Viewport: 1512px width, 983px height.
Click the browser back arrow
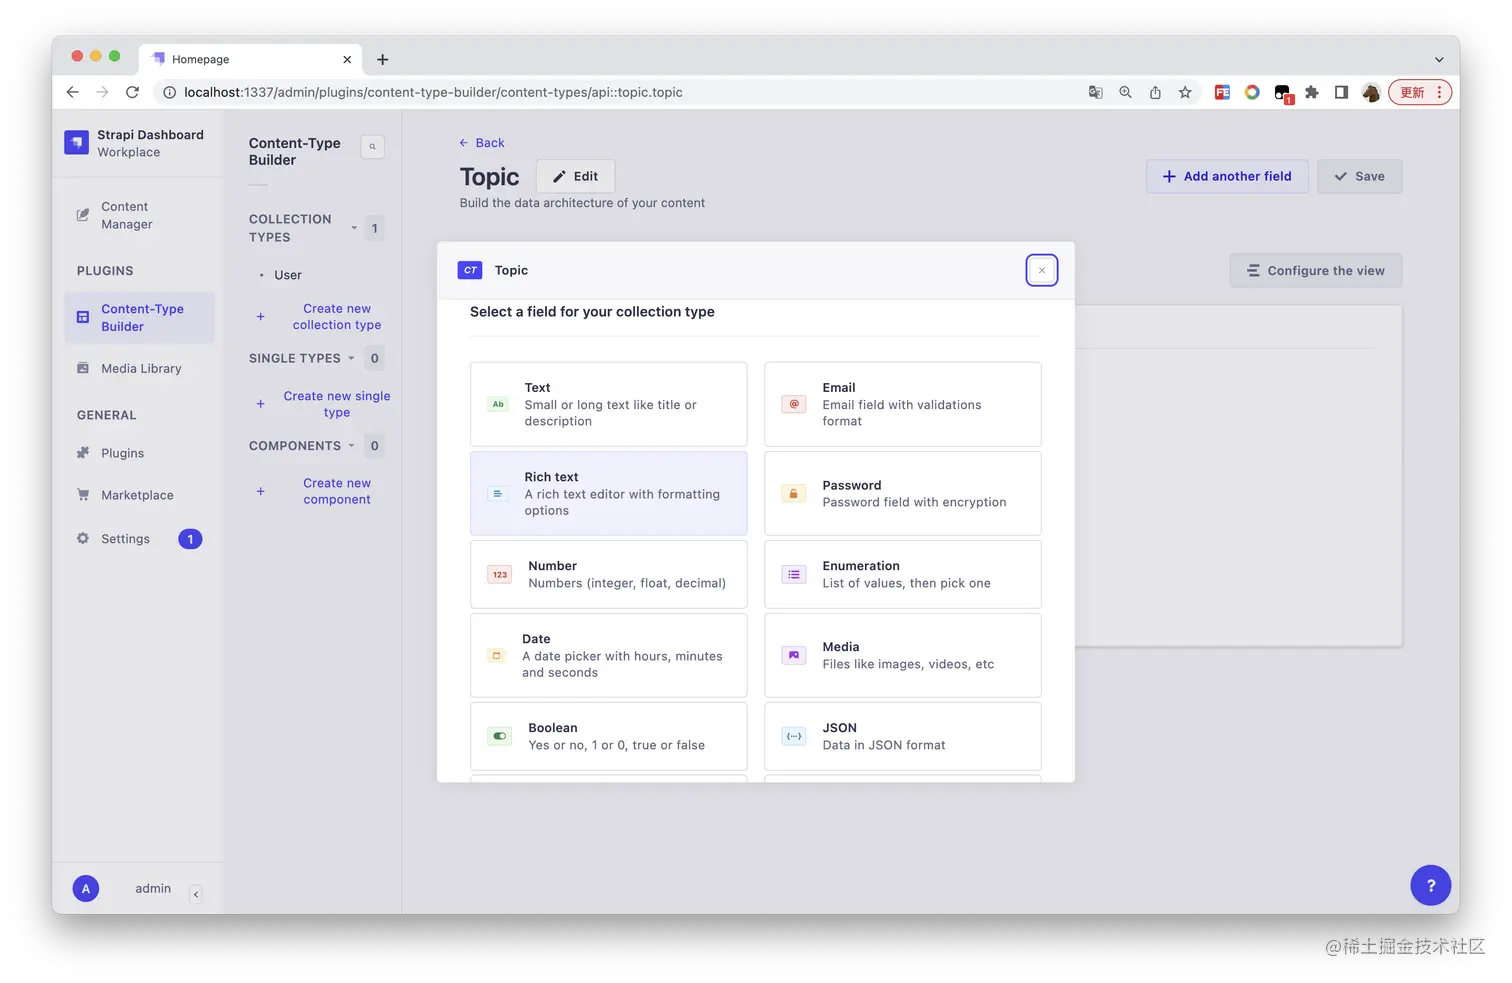(72, 92)
